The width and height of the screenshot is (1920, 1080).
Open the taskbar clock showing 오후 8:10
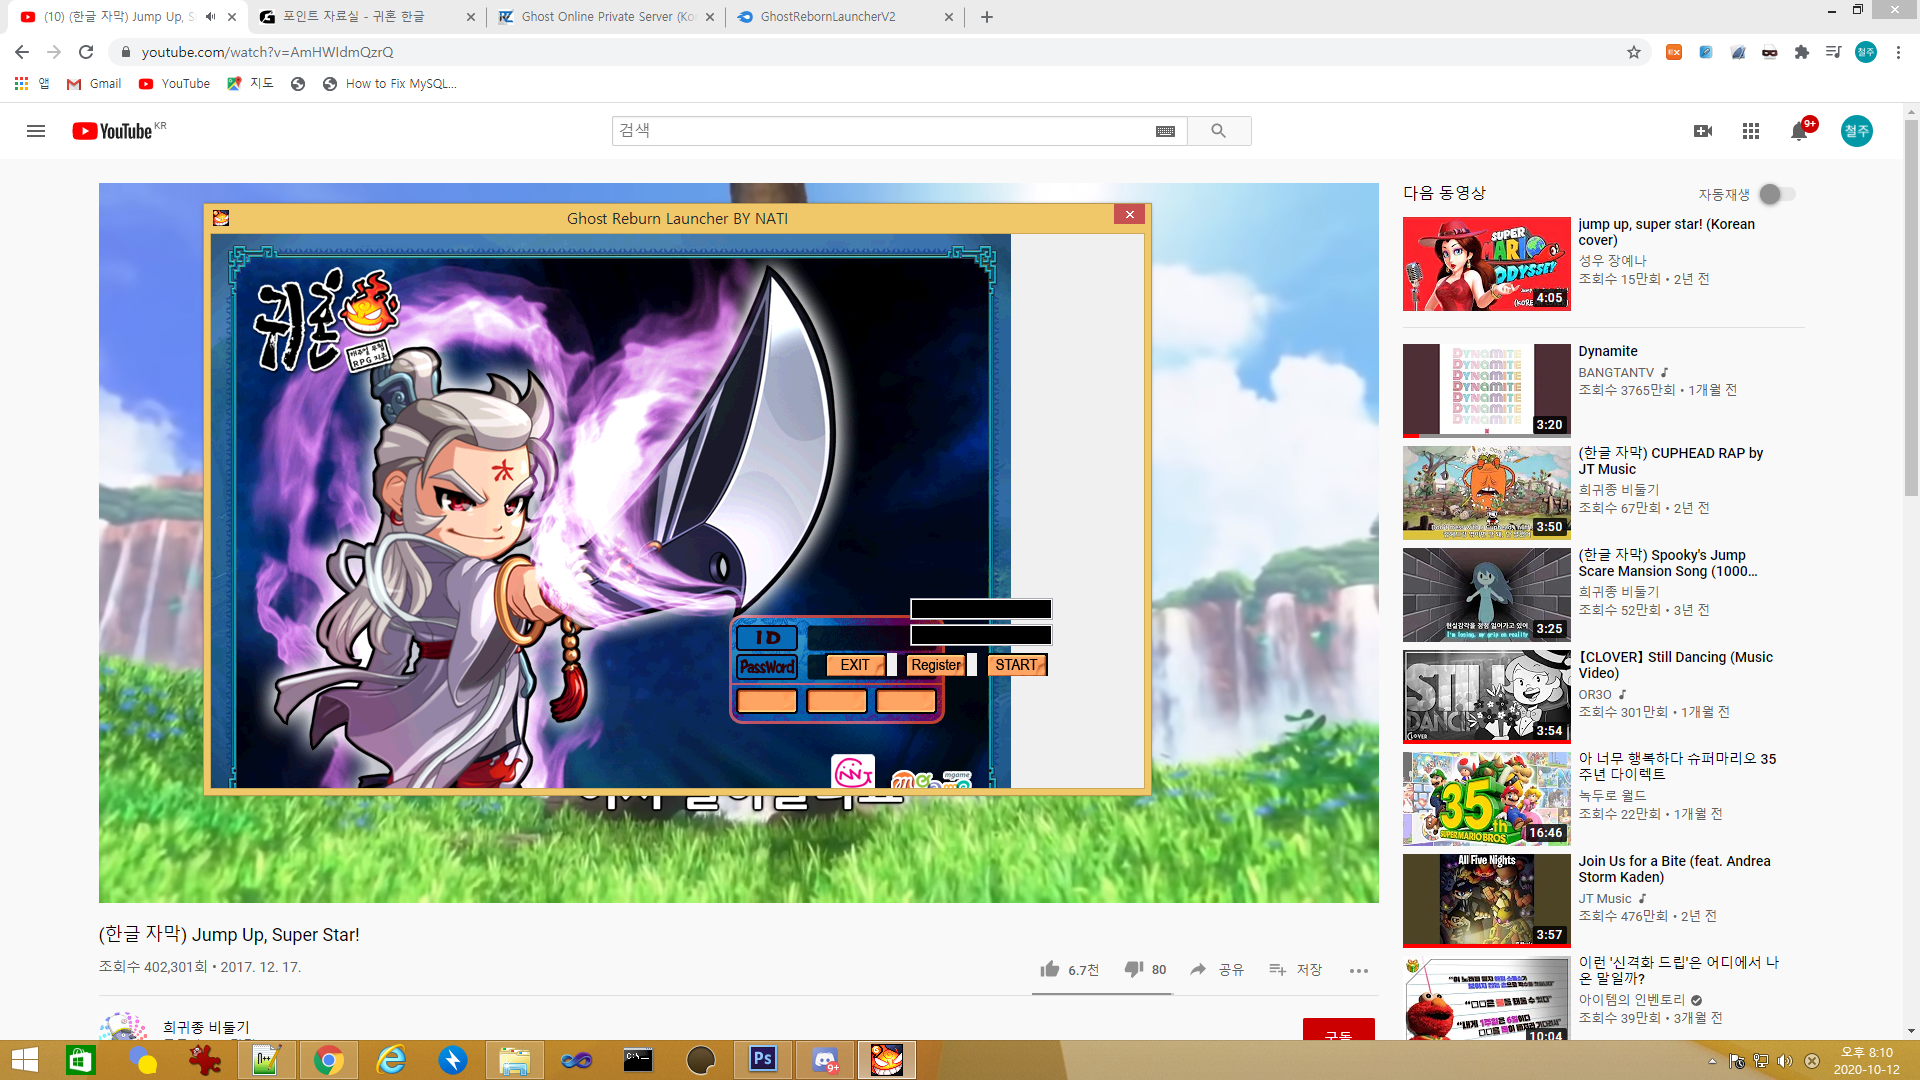tap(1866, 1060)
